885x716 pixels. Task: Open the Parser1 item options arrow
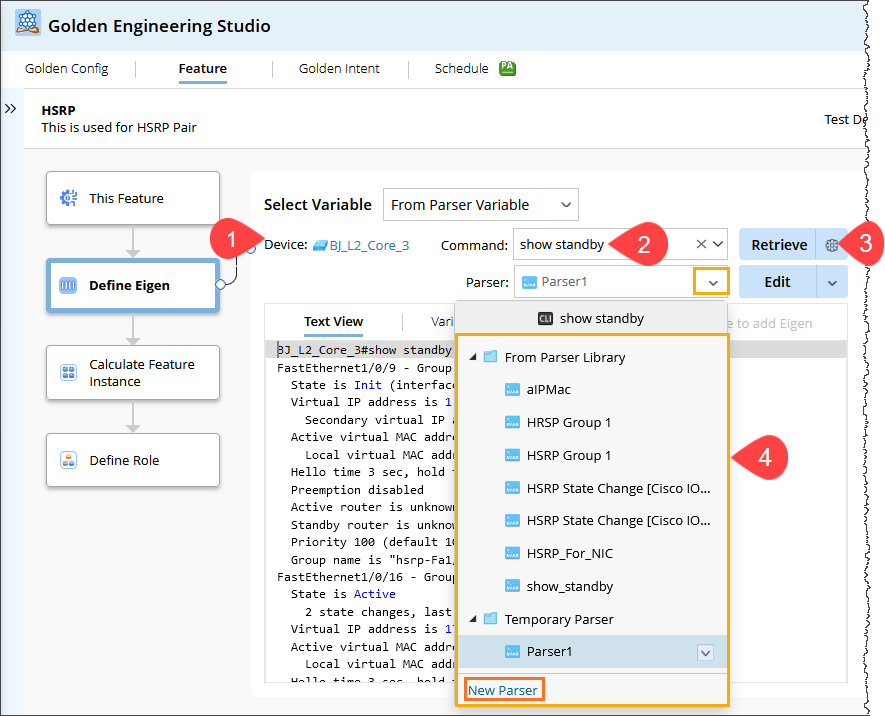[705, 653]
